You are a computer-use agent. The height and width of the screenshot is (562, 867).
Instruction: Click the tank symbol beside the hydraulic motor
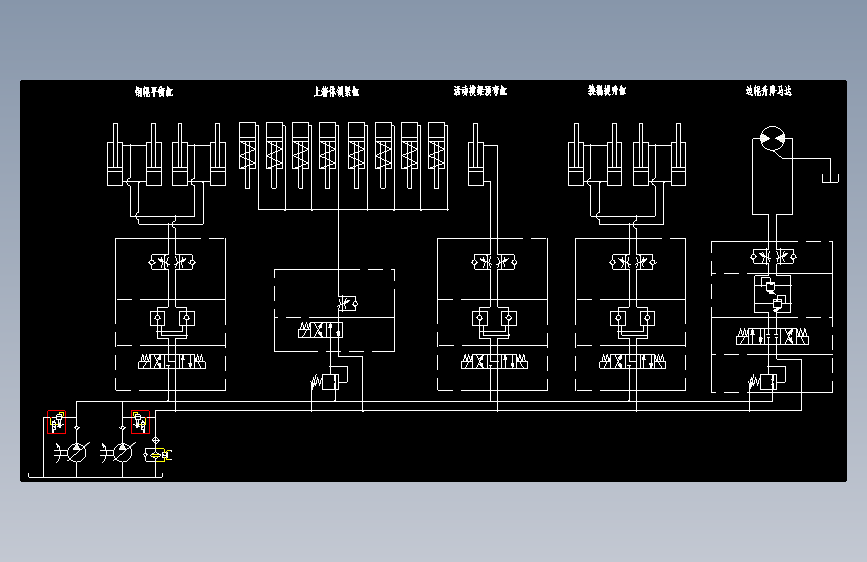830,178
